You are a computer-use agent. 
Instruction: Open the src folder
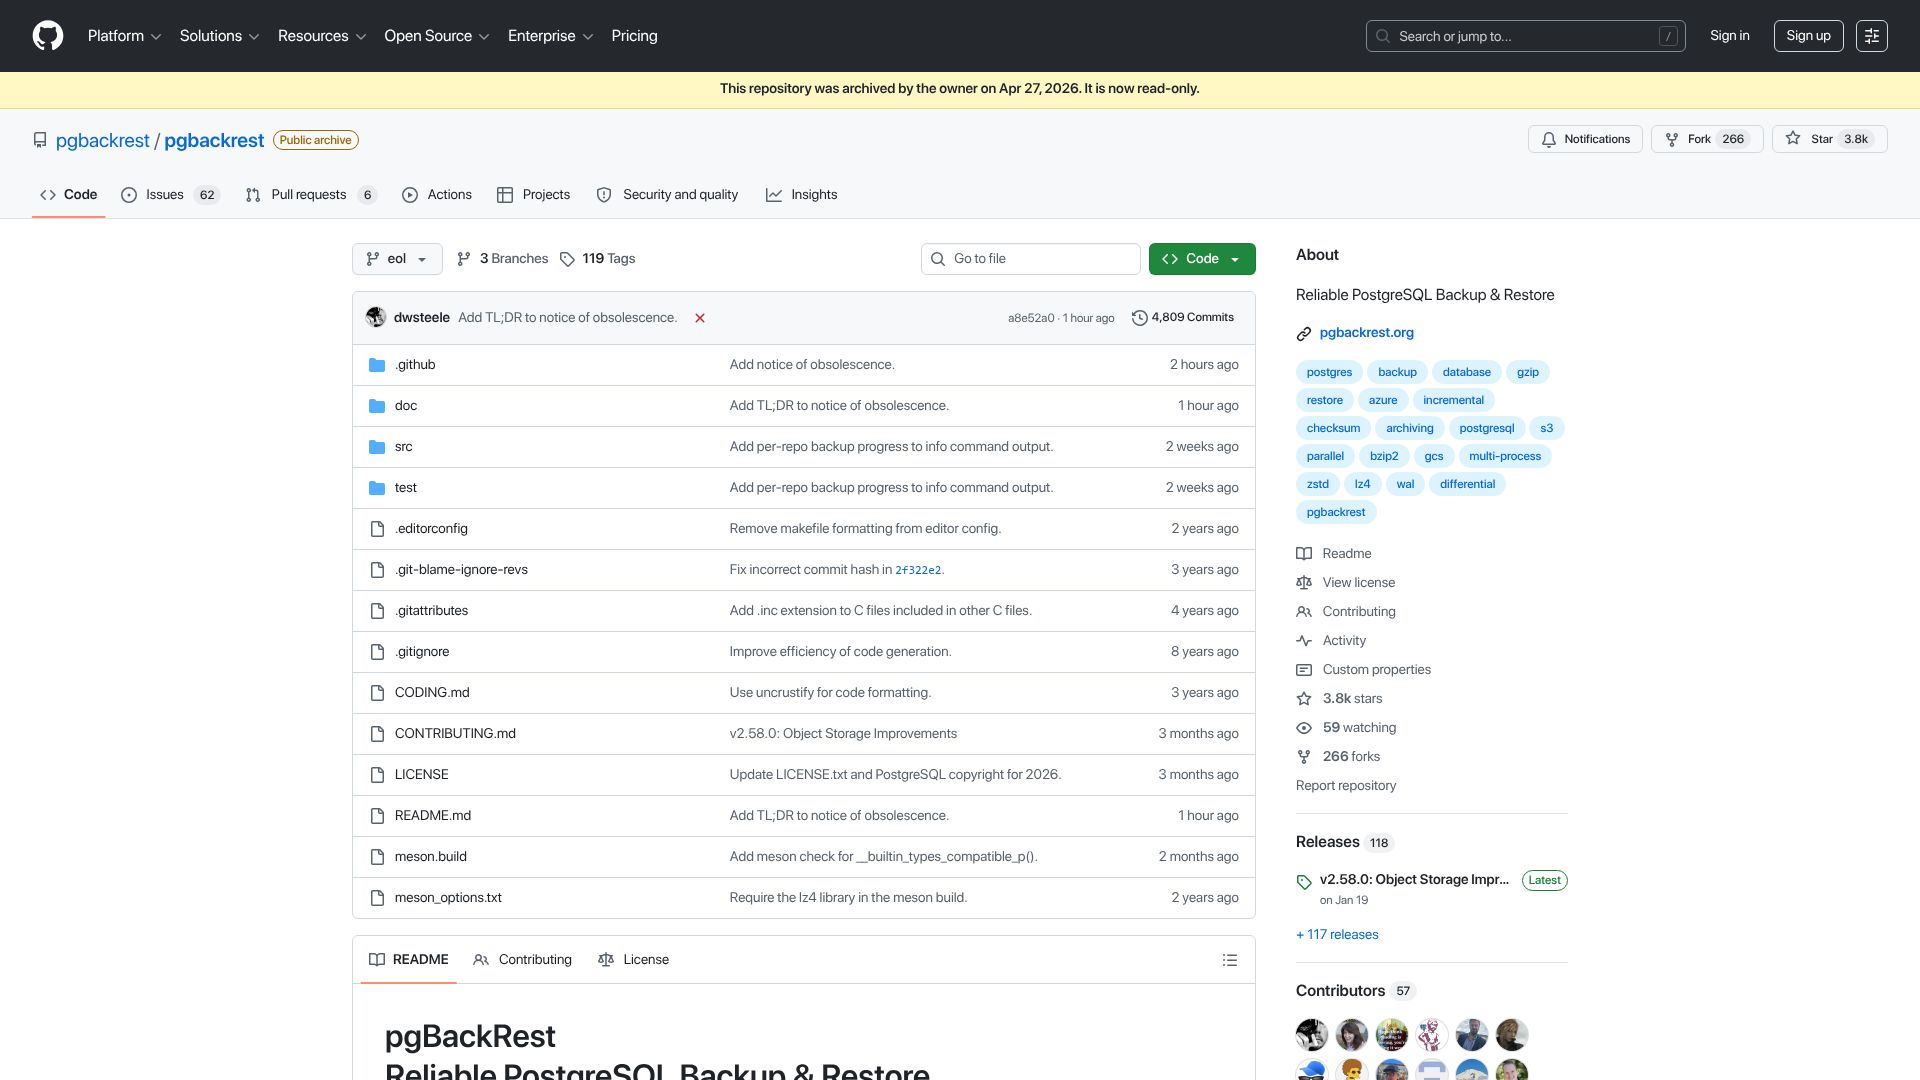(x=403, y=447)
